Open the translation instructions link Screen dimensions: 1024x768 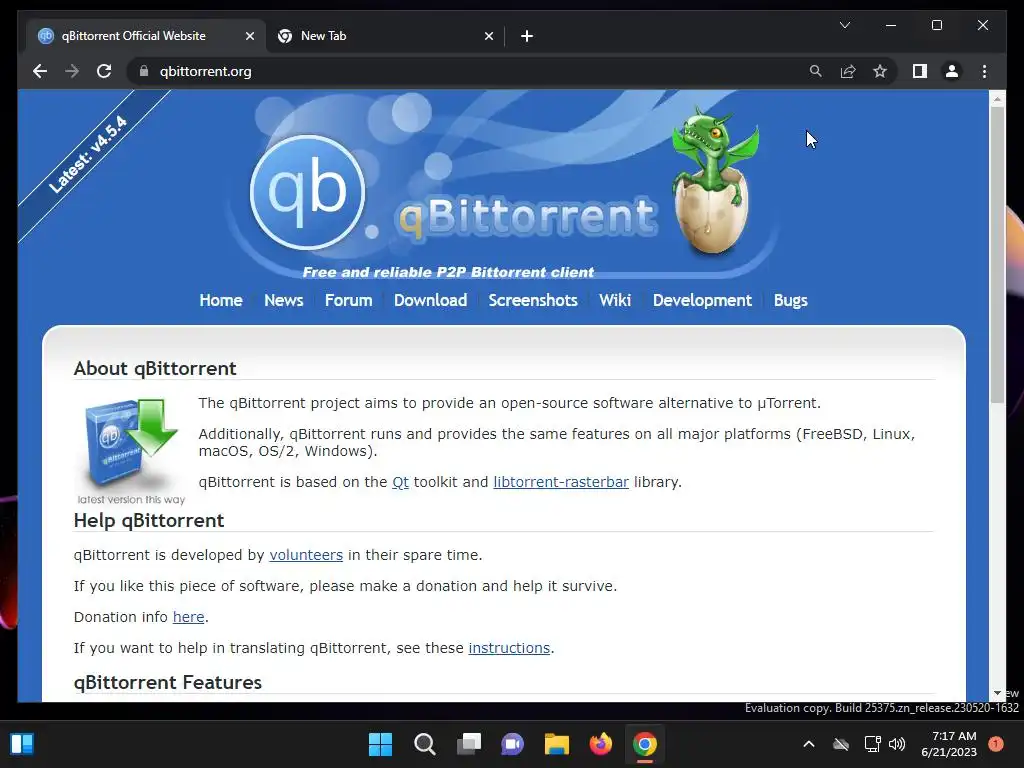(509, 648)
